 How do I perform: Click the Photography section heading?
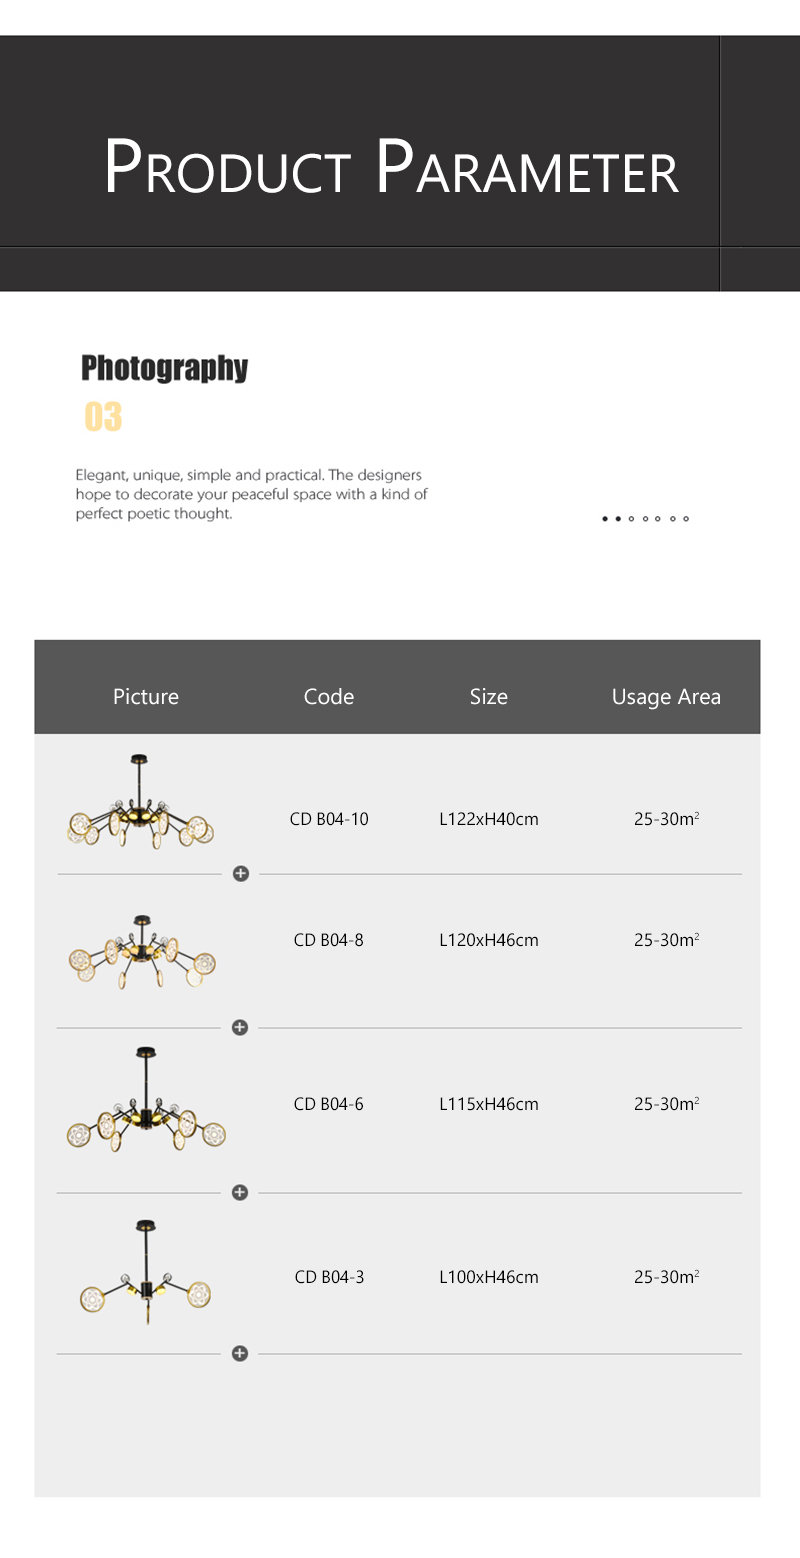(x=164, y=368)
